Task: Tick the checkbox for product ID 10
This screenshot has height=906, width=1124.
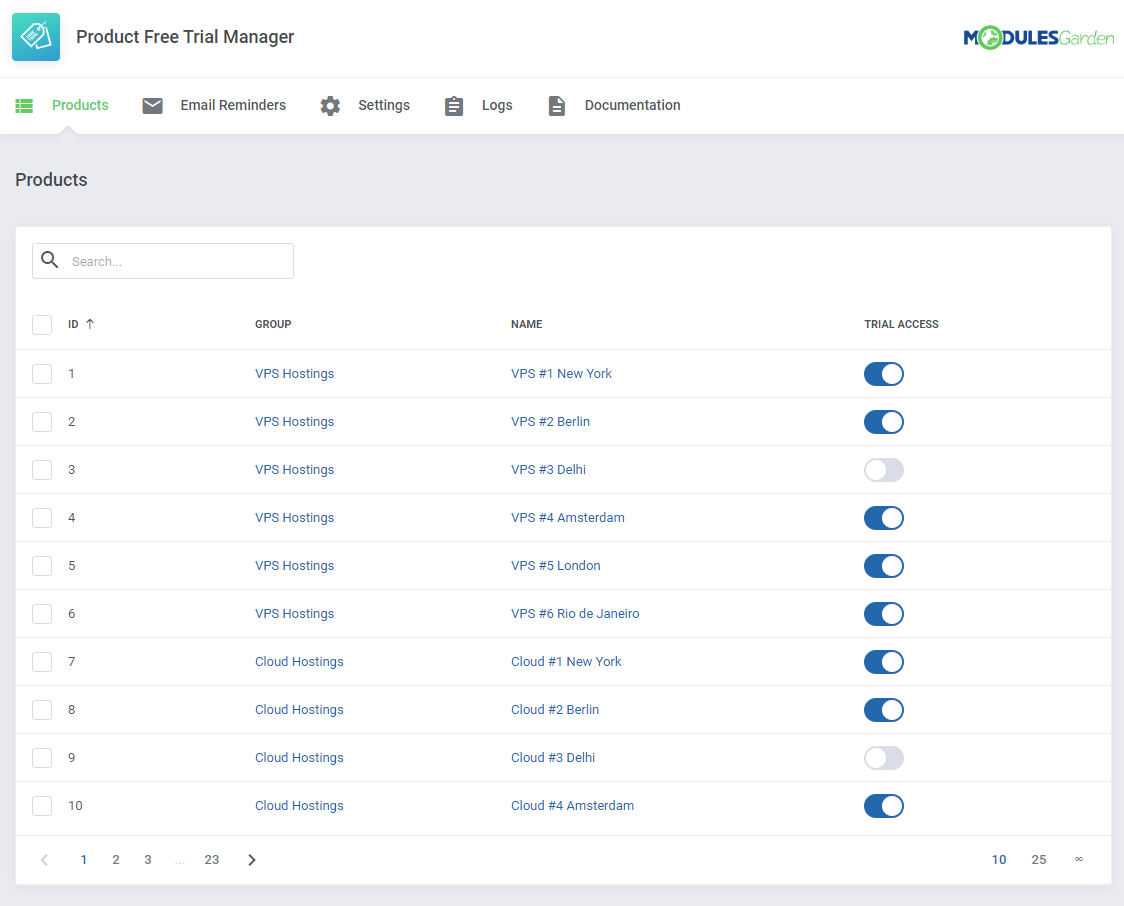Action: click(42, 806)
